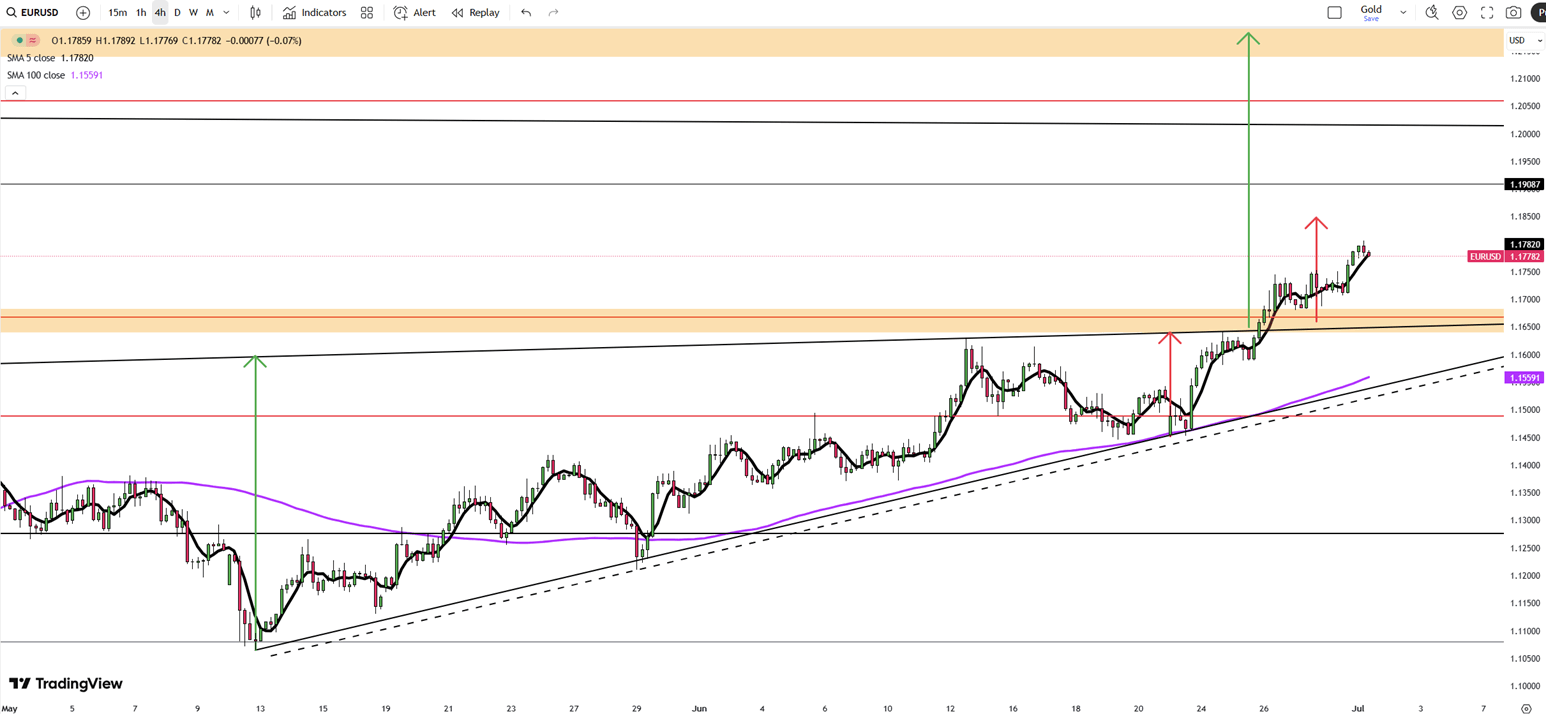Viewport: 1546px width, 714px height.
Task: Enter fullscreen mode
Action: point(1487,13)
